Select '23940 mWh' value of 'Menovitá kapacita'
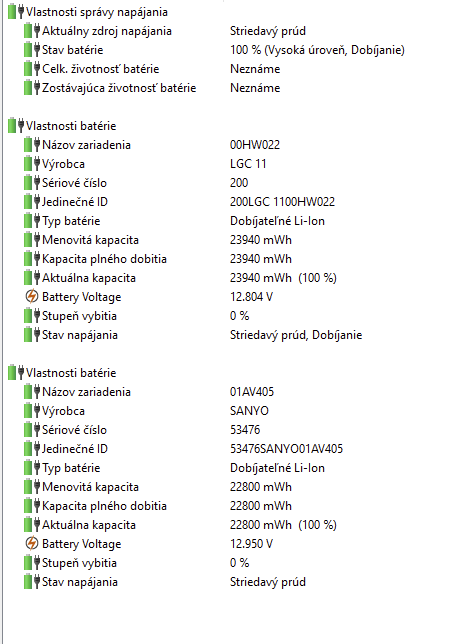Image resolution: width=467 pixels, height=644 pixels. point(261,240)
